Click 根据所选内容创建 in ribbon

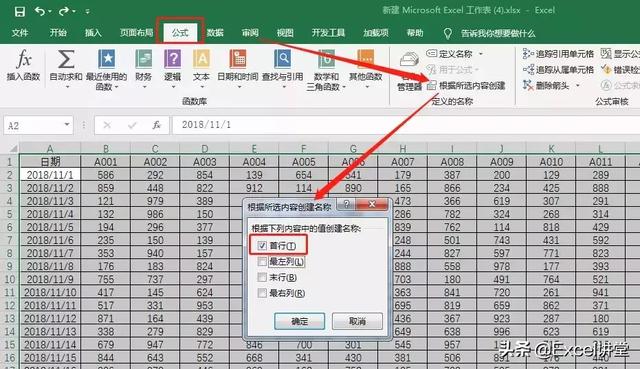tap(466, 85)
